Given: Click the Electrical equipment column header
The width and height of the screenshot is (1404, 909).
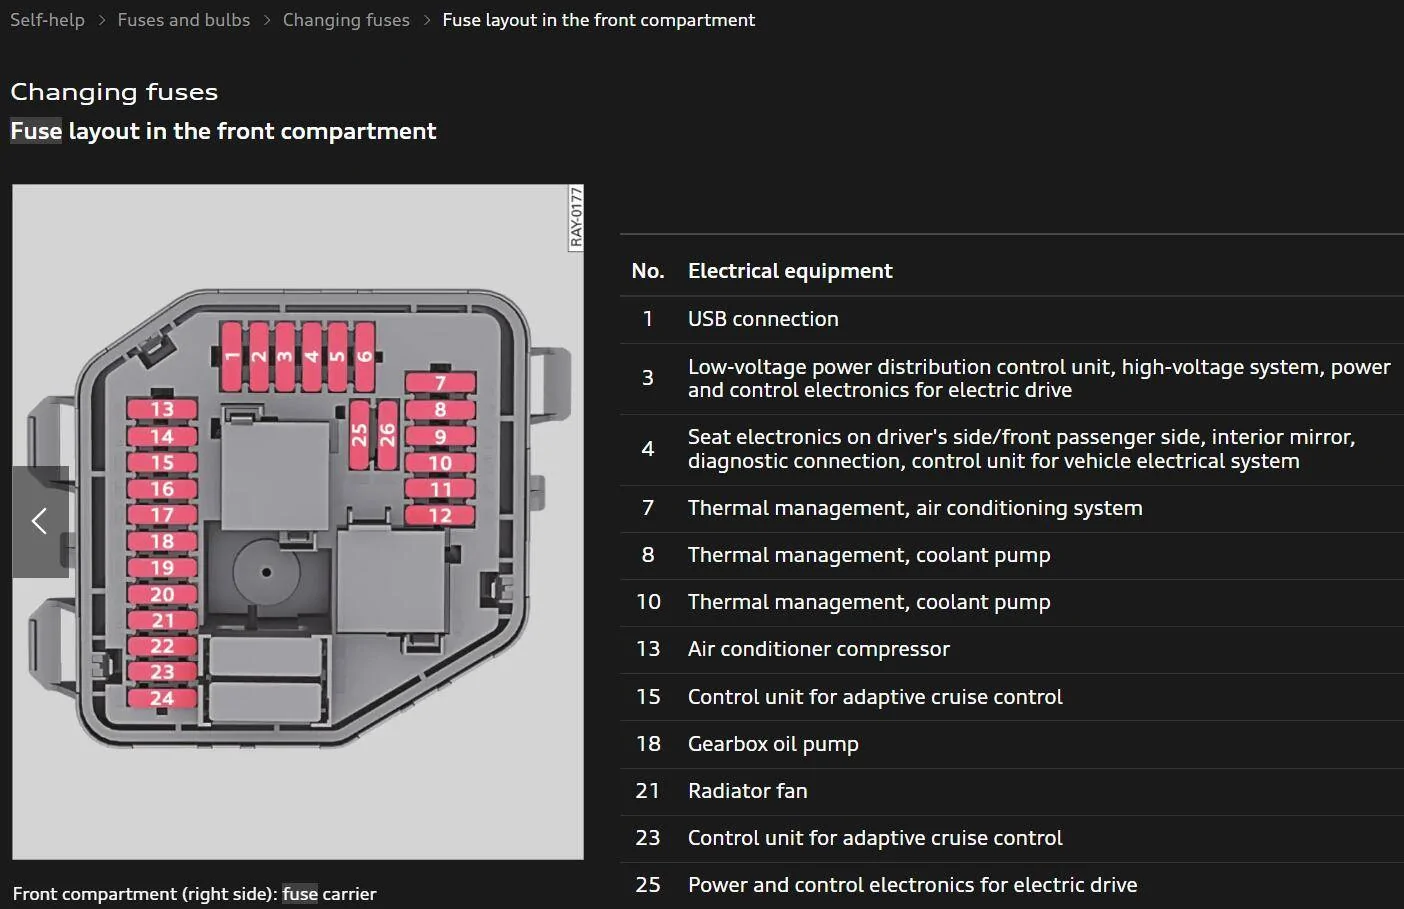Looking at the screenshot, I should pyautogui.click(x=790, y=271).
